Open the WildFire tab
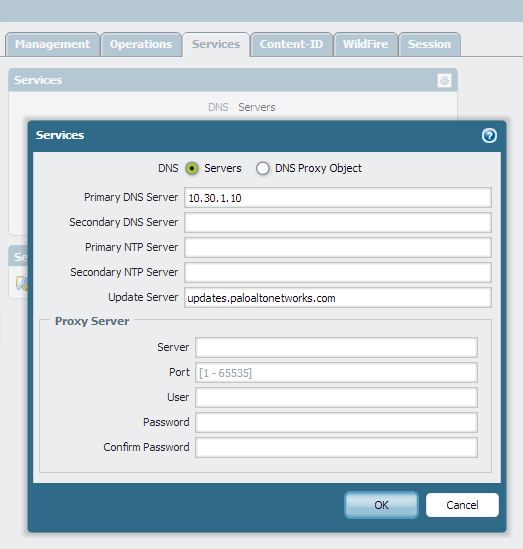 [x=365, y=44]
